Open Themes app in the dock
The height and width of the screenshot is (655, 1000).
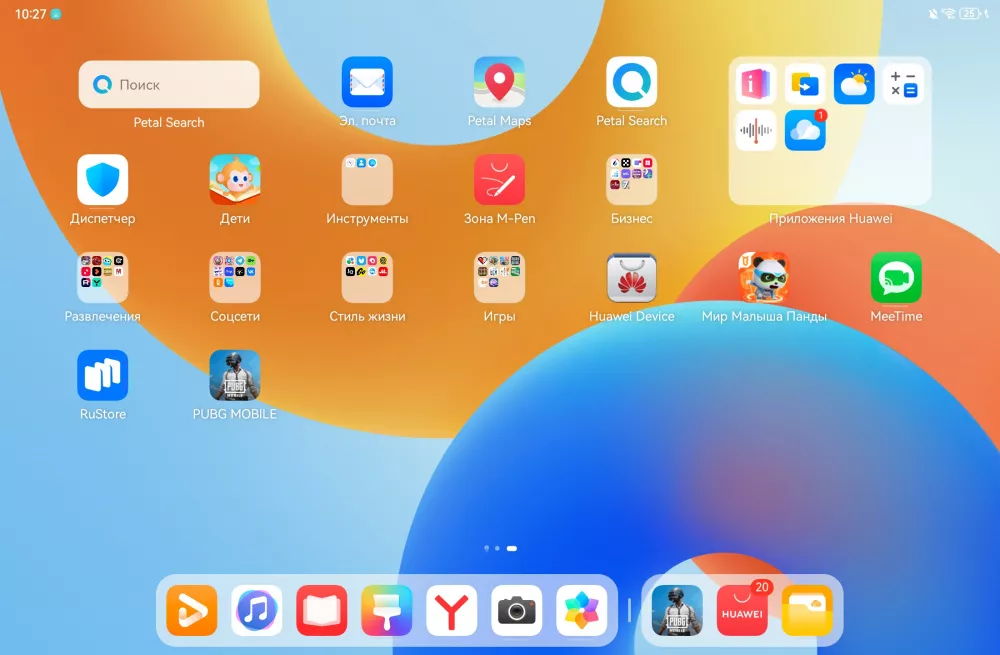[x=386, y=610]
